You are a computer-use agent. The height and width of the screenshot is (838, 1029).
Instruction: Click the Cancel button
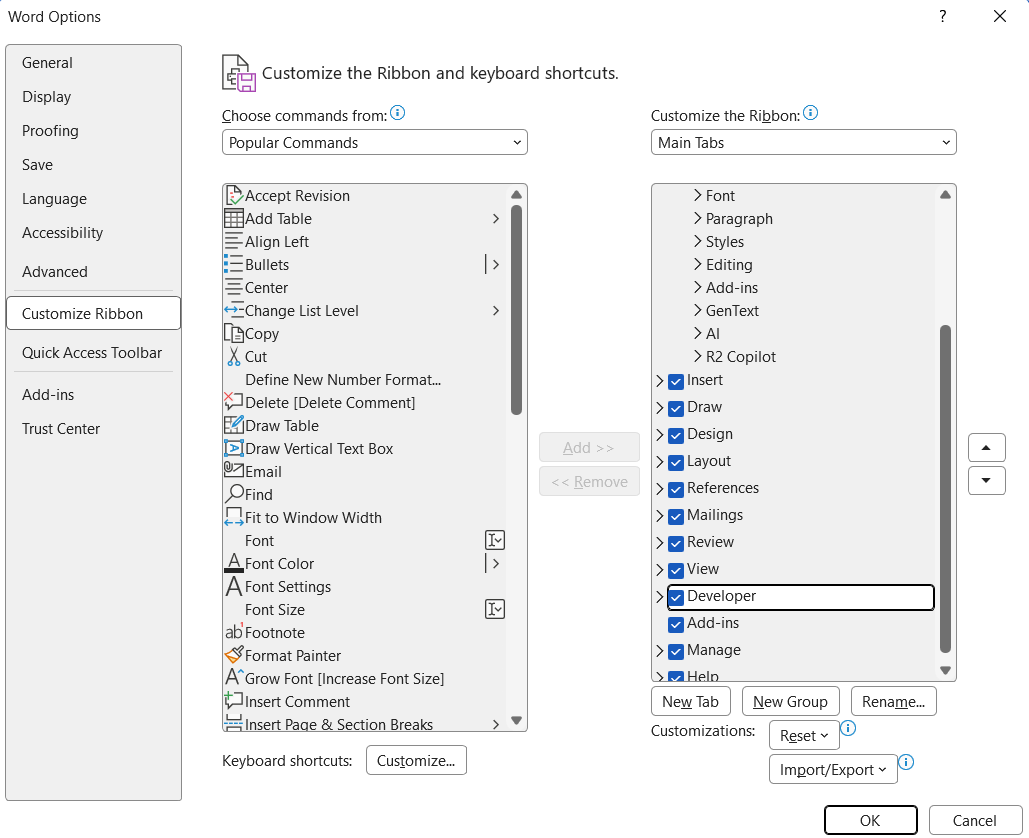[x=975, y=820]
